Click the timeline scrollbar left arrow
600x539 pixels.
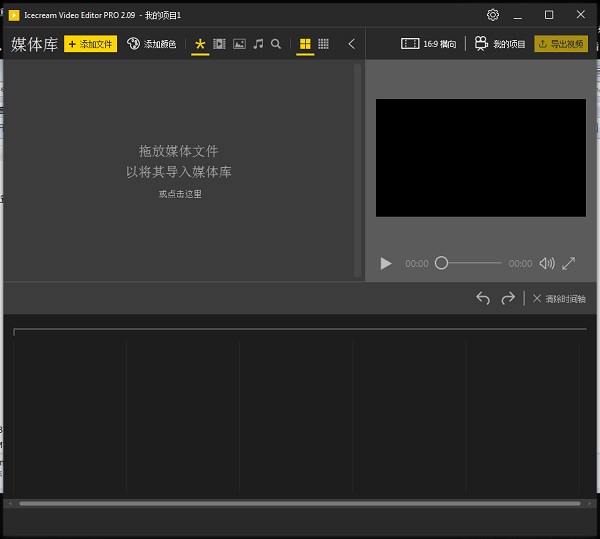click(10, 504)
